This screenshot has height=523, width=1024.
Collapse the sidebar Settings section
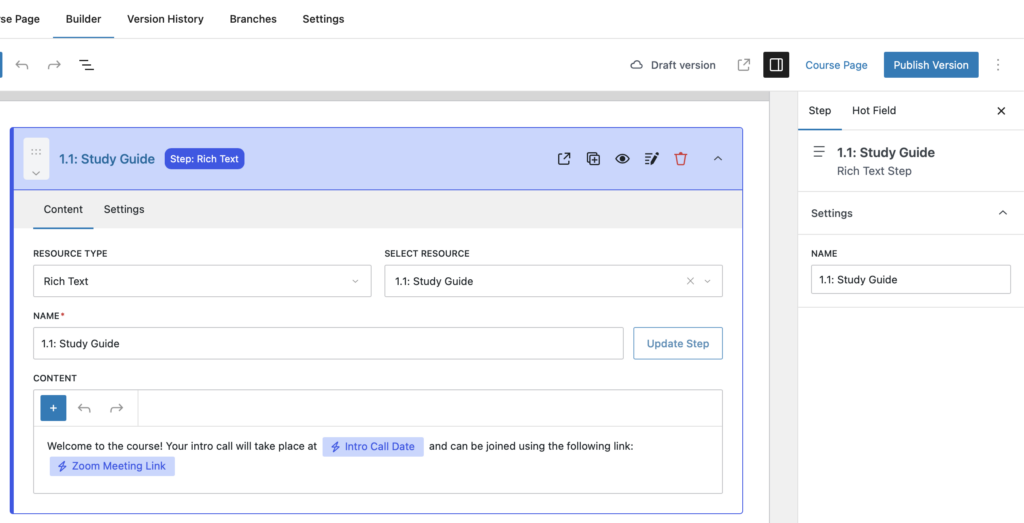(x=1003, y=213)
